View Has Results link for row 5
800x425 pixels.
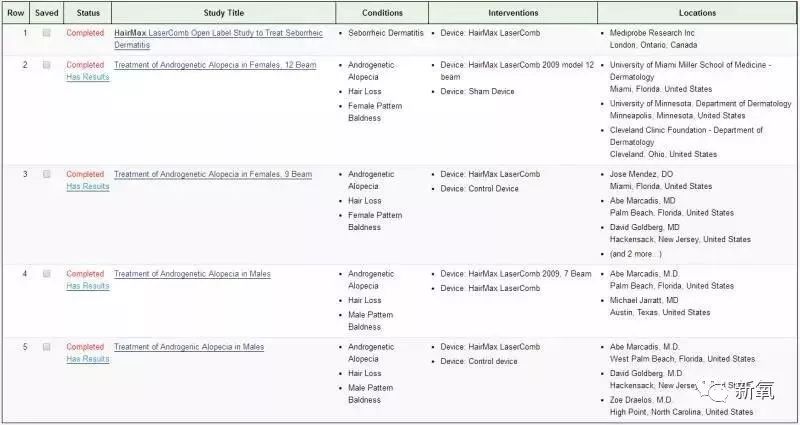point(88,359)
